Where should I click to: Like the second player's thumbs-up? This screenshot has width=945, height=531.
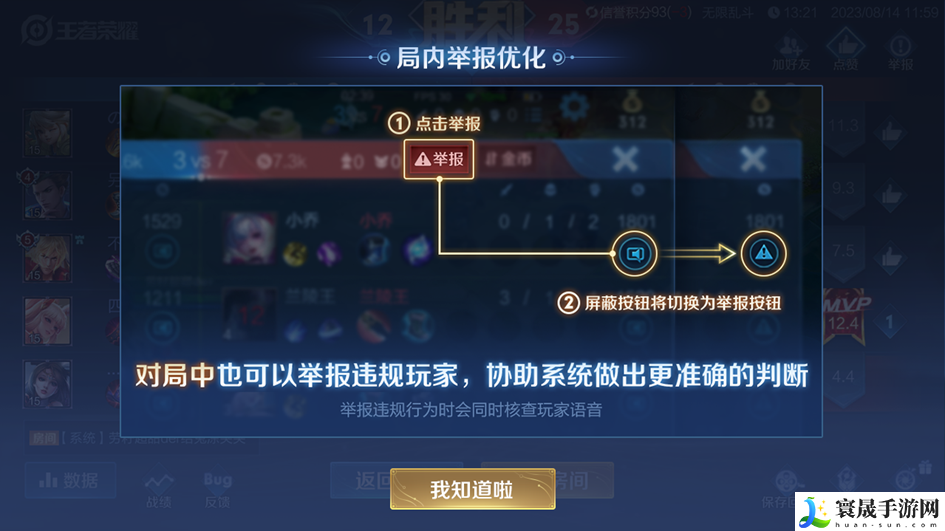tap(890, 194)
